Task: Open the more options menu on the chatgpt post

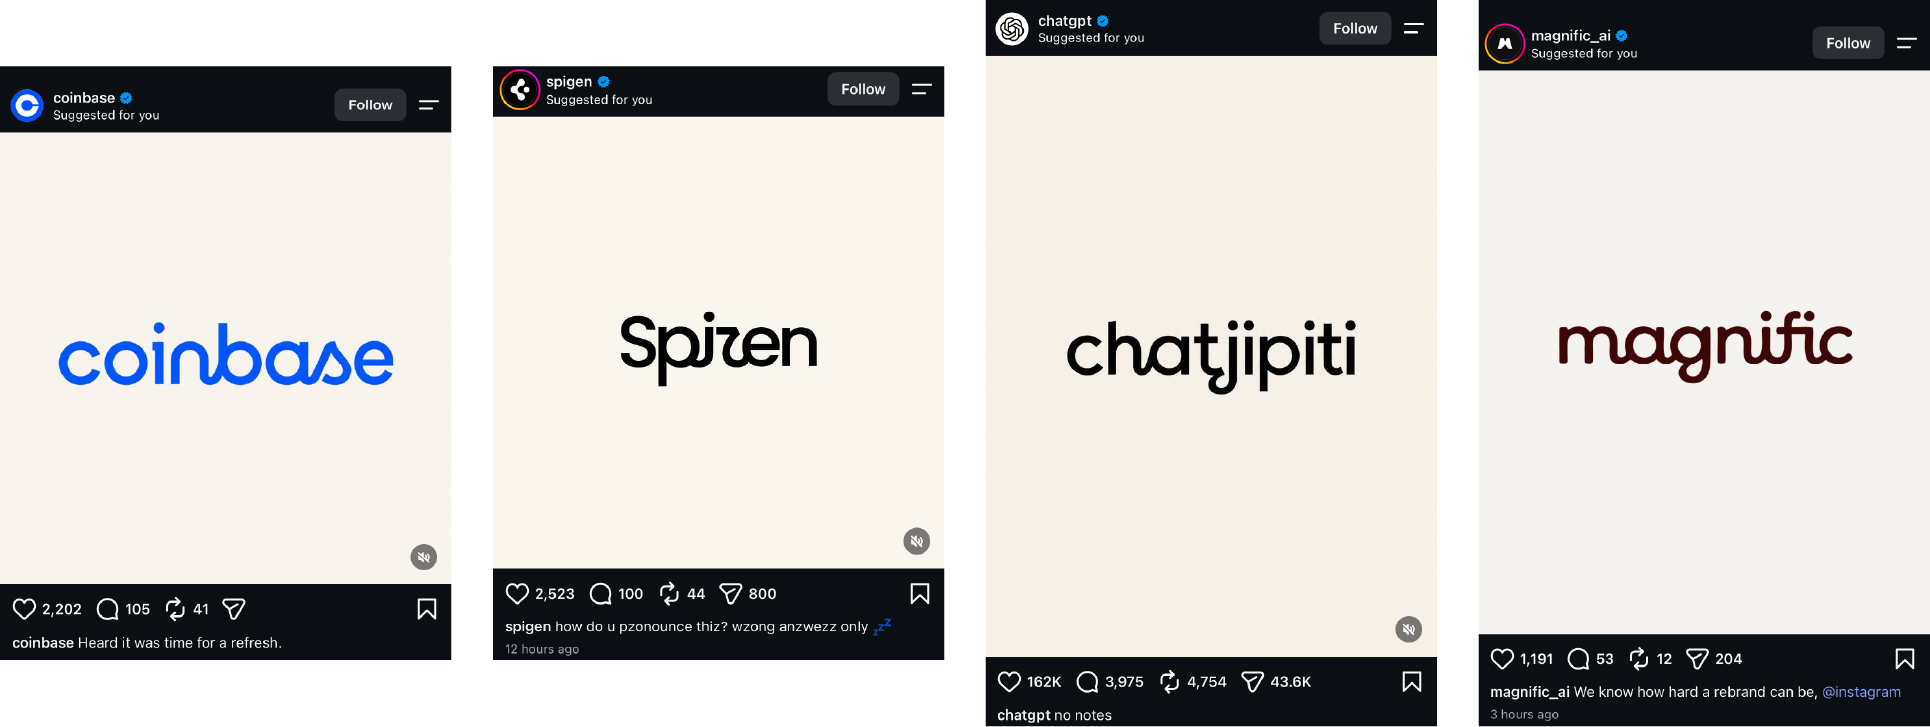Action: click(x=1414, y=29)
